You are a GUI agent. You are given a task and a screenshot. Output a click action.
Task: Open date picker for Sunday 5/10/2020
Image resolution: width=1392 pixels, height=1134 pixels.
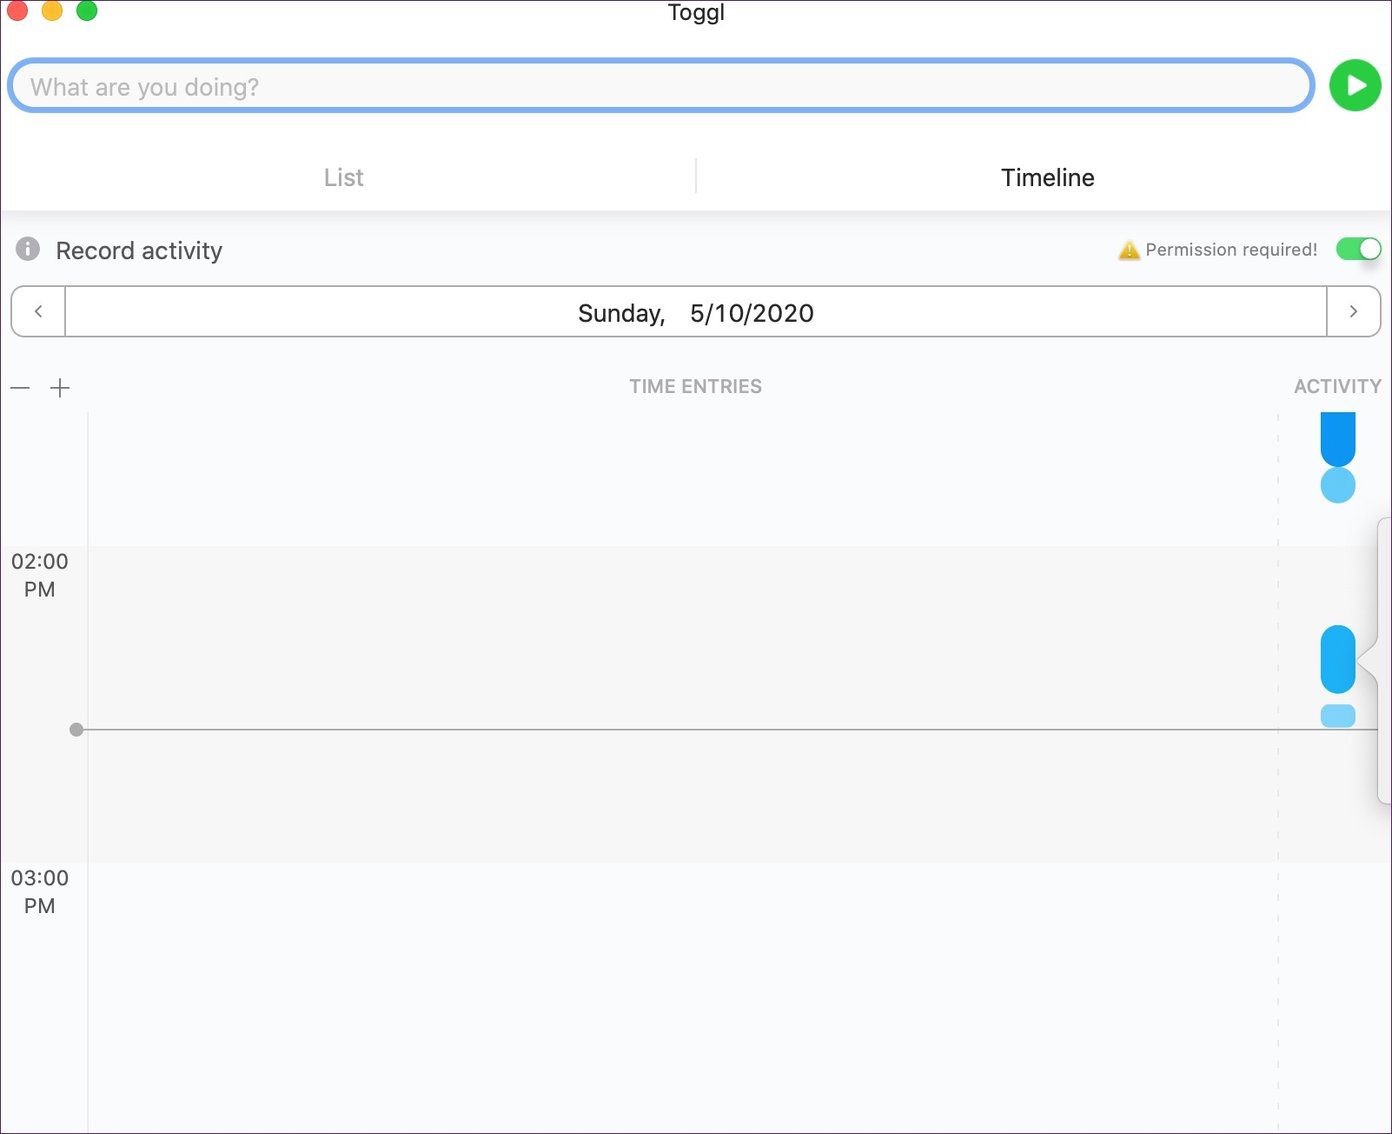[x=696, y=312]
